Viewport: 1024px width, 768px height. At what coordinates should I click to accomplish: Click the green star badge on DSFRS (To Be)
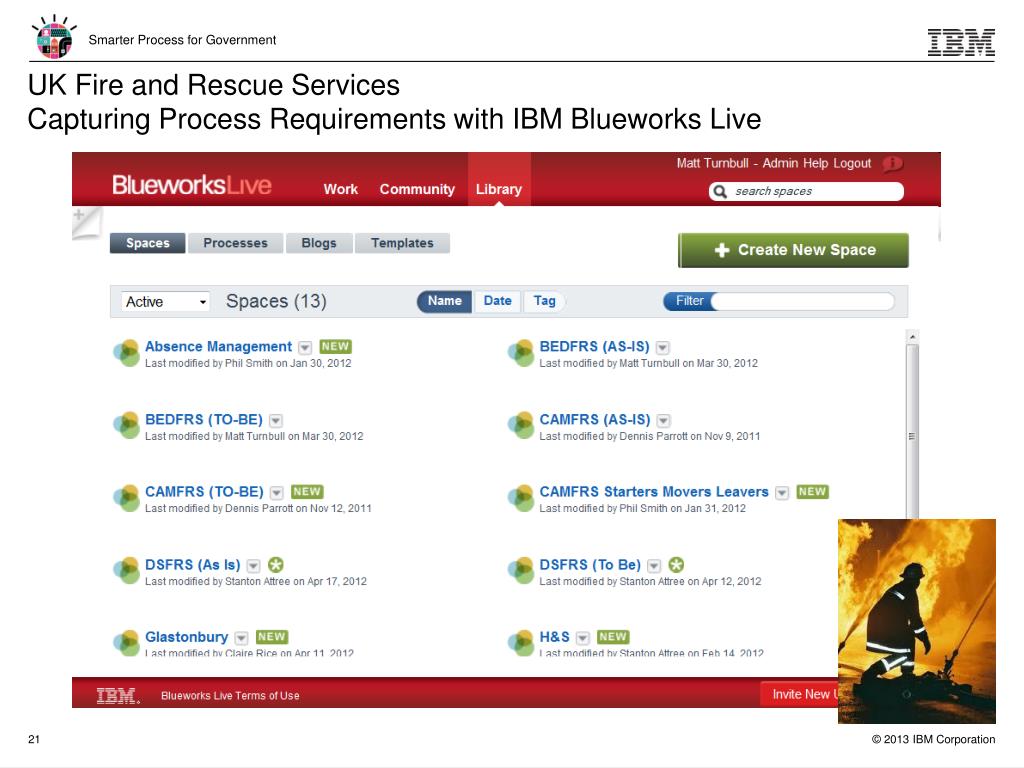pos(677,565)
